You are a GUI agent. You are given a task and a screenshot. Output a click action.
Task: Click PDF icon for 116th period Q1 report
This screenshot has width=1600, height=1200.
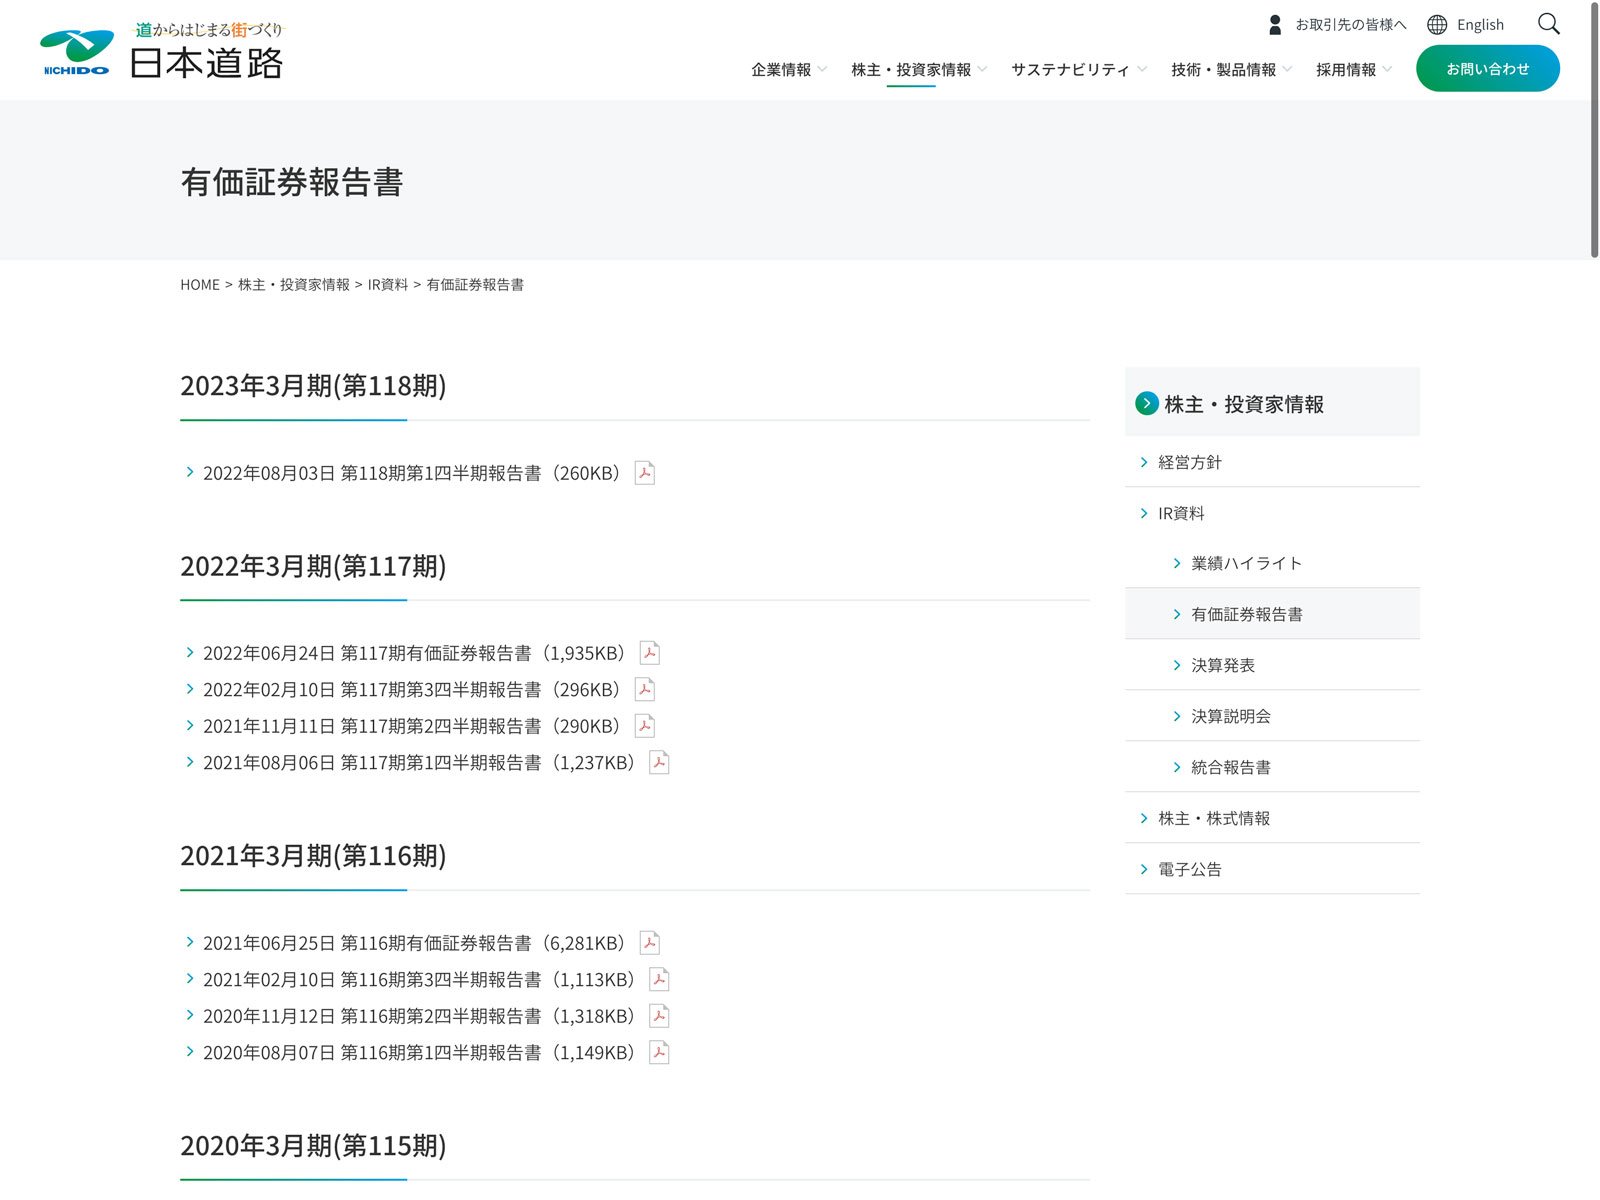tap(659, 1053)
